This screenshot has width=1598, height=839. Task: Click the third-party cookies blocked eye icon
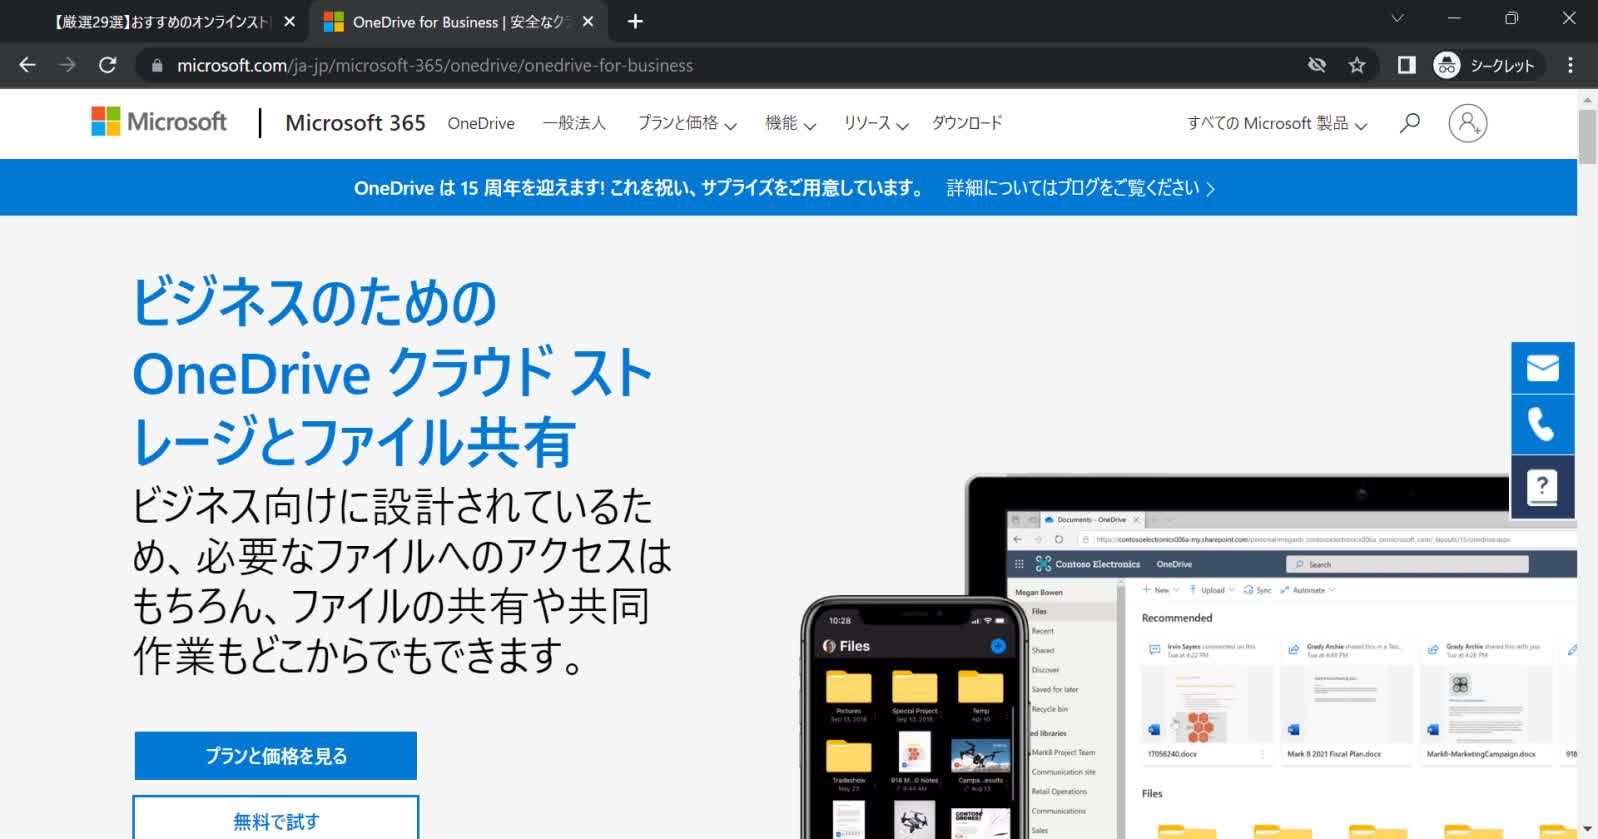coord(1317,65)
